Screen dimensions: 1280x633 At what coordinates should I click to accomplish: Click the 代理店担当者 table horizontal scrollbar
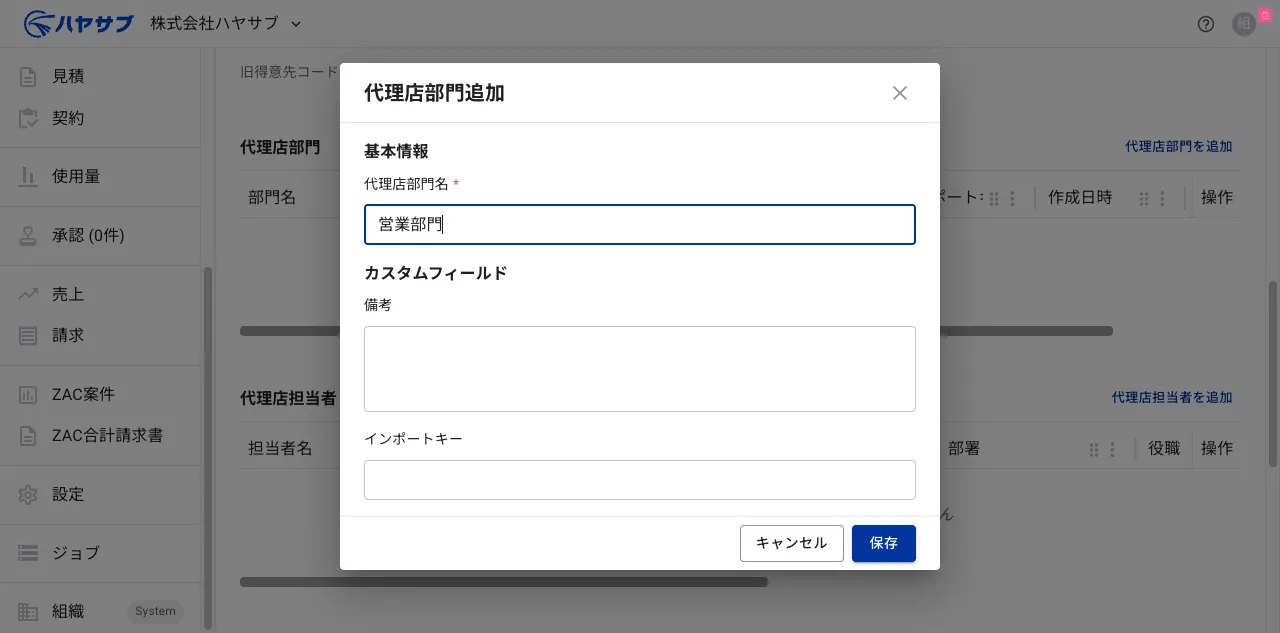click(x=504, y=581)
